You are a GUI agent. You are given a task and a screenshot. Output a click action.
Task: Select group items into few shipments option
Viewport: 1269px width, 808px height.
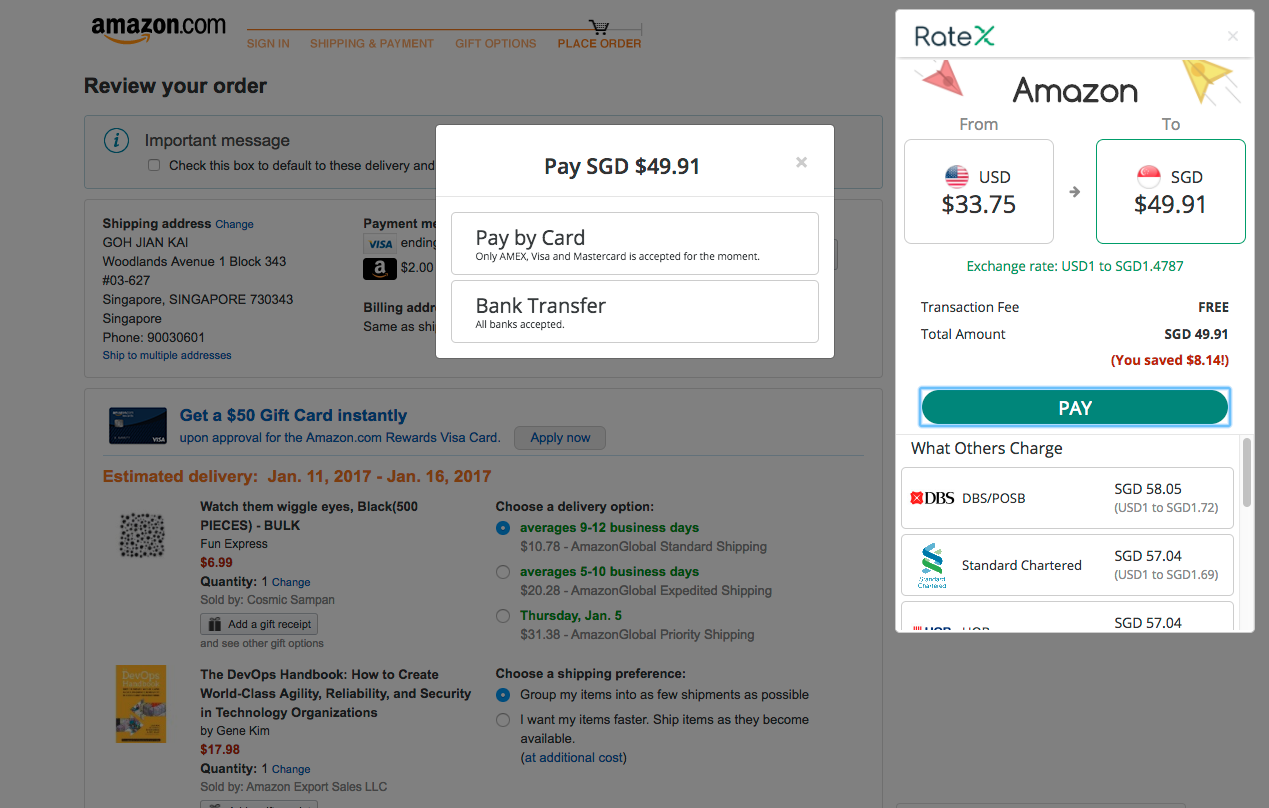(x=503, y=695)
